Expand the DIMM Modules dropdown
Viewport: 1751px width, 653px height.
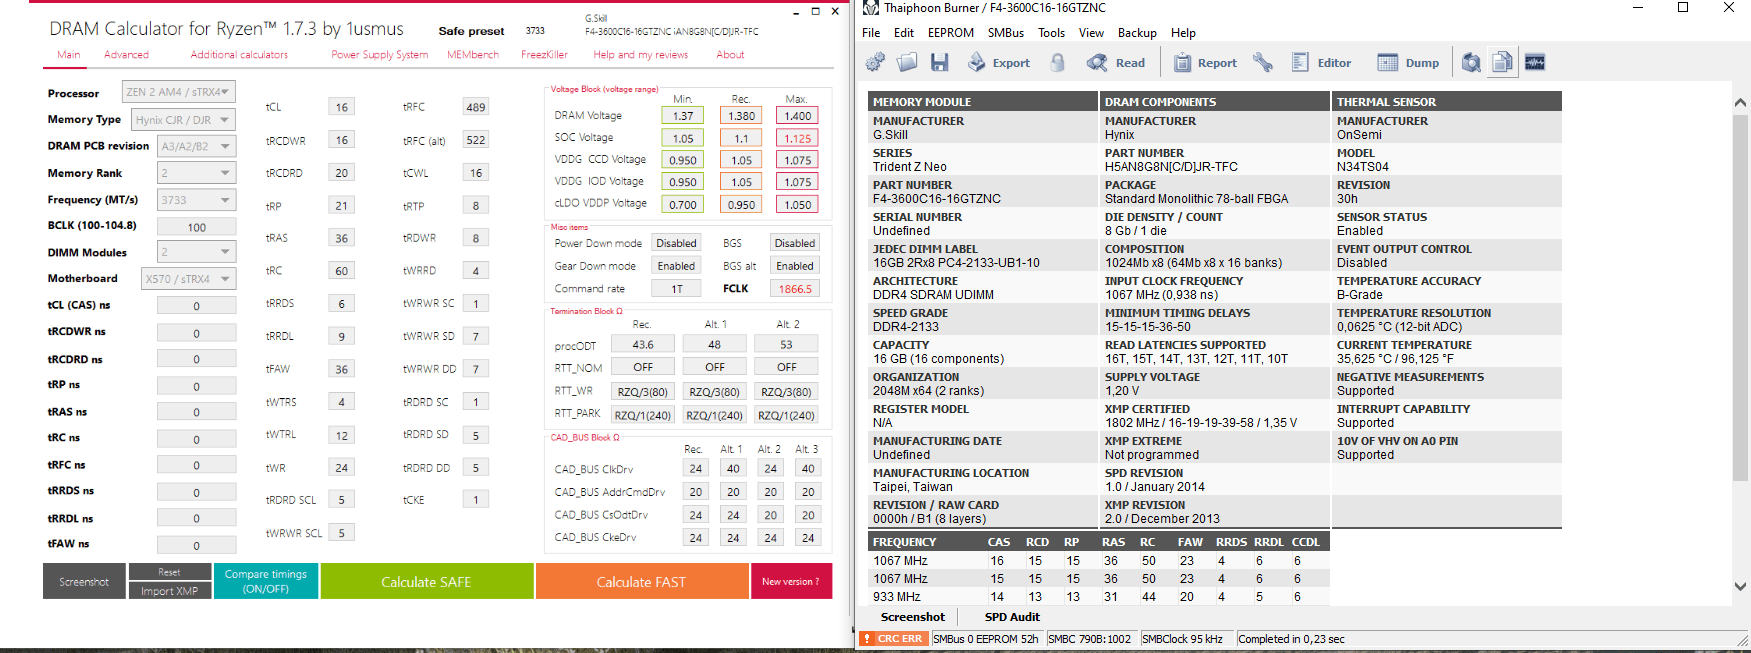(x=196, y=252)
